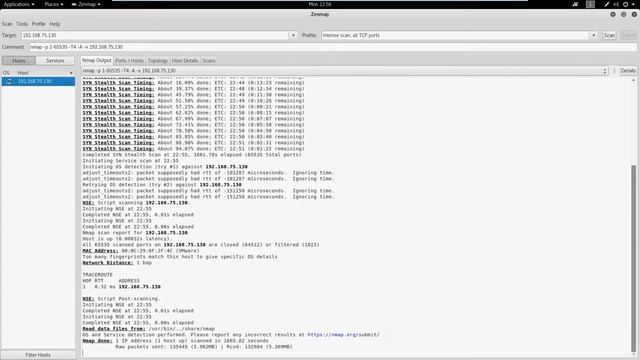Open the Tools menu
This screenshot has width=640, height=360.
point(22,24)
